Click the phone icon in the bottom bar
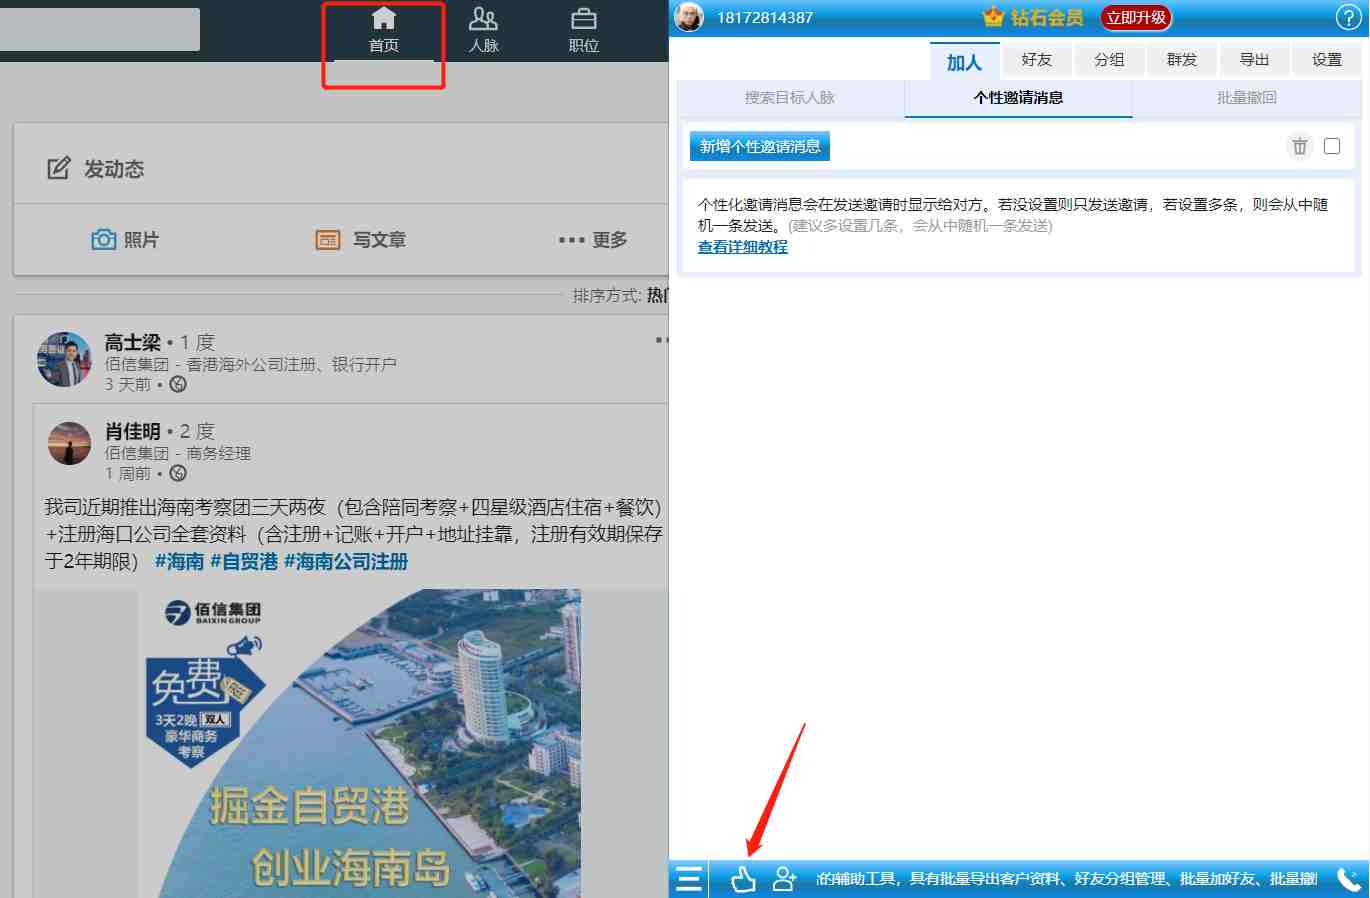This screenshot has width=1370, height=898. point(1349,879)
